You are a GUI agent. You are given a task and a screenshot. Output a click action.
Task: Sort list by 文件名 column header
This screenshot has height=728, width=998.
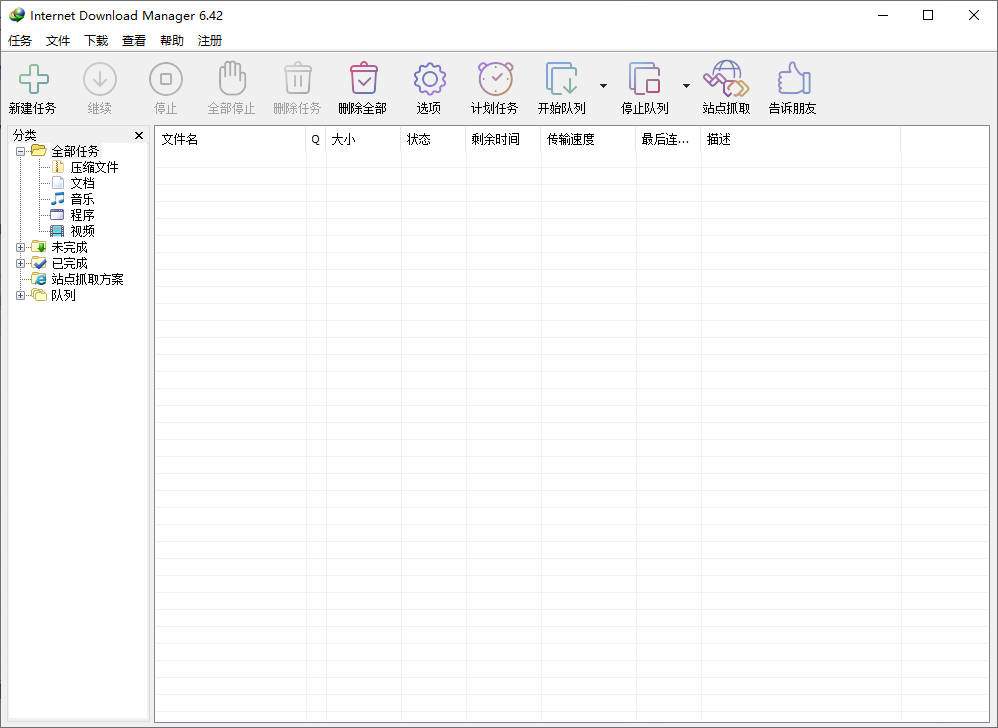click(x=230, y=140)
